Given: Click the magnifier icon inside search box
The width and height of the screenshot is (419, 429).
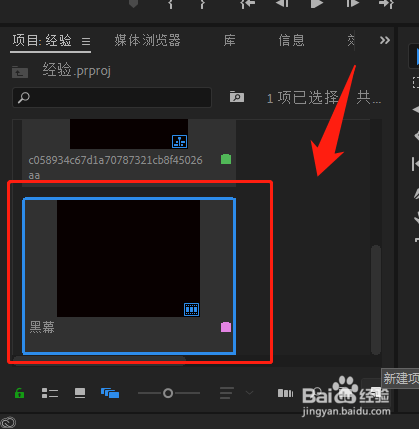Looking at the screenshot, I should [x=24, y=98].
